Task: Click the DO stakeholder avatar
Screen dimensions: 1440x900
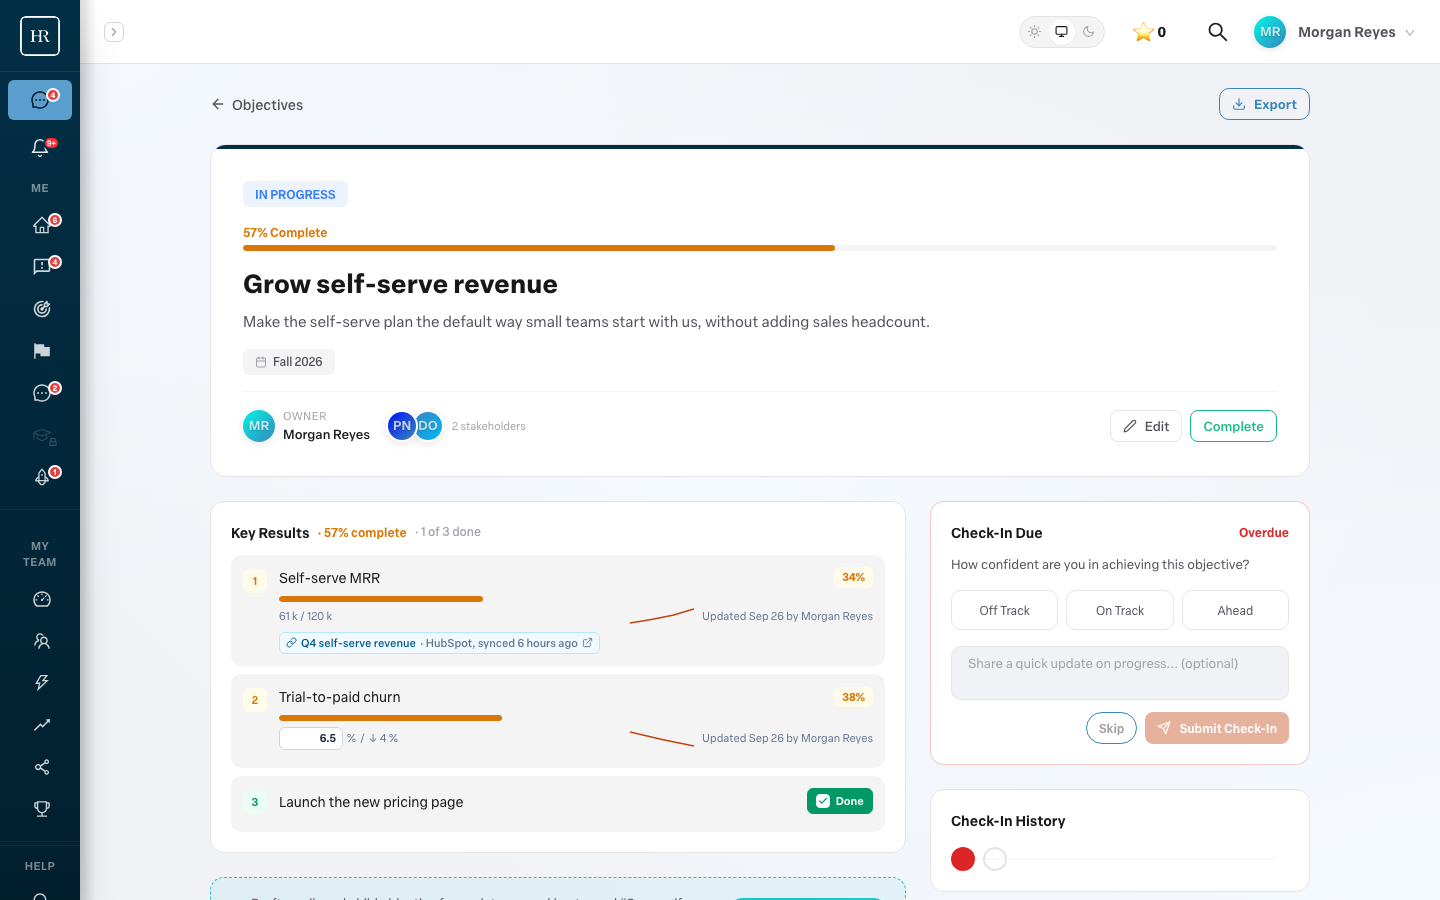Action: pyautogui.click(x=428, y=426)
